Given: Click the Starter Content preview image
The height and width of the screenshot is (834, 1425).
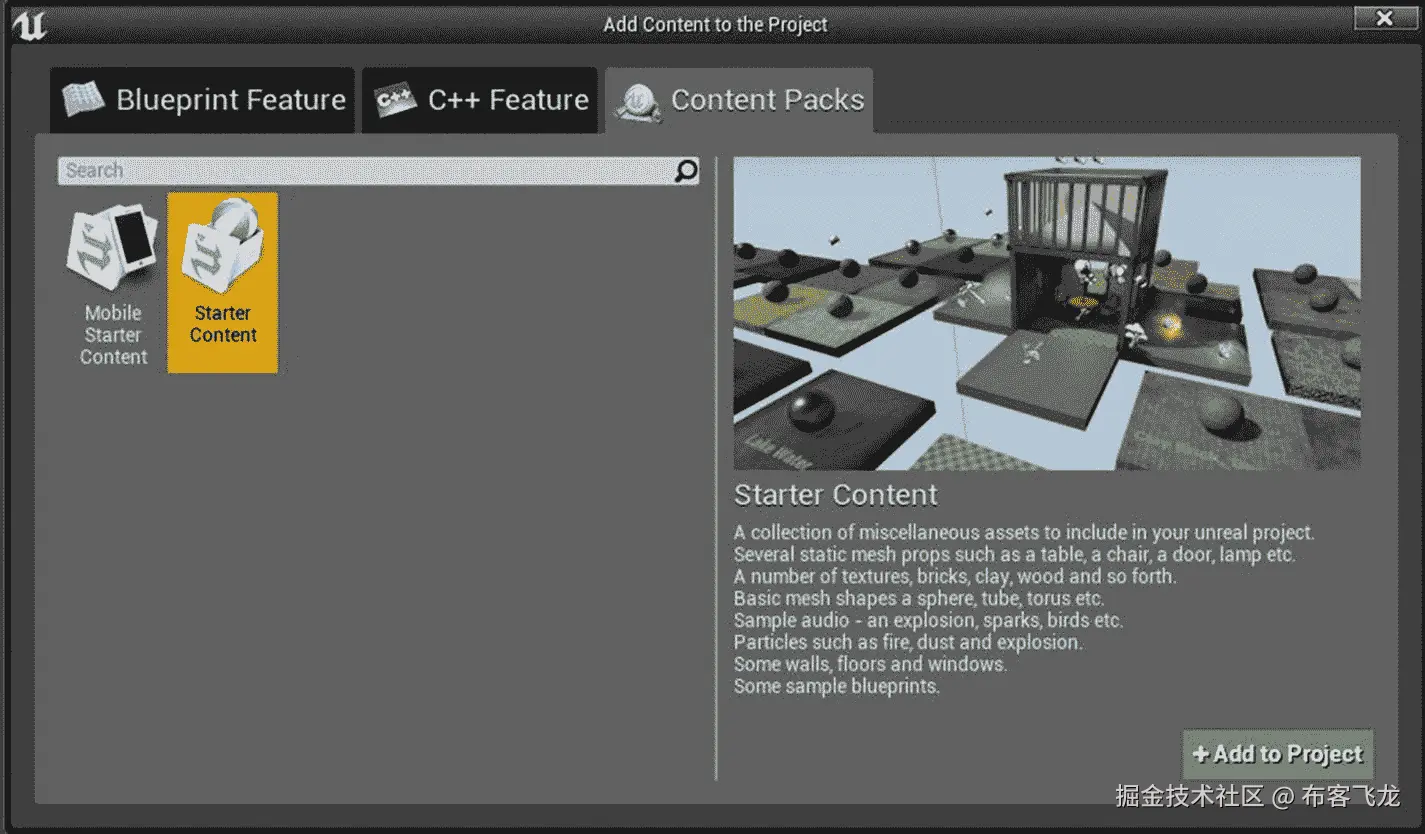Looking at the screenshot, I should pyautogui.click(x=1046, y=312).
